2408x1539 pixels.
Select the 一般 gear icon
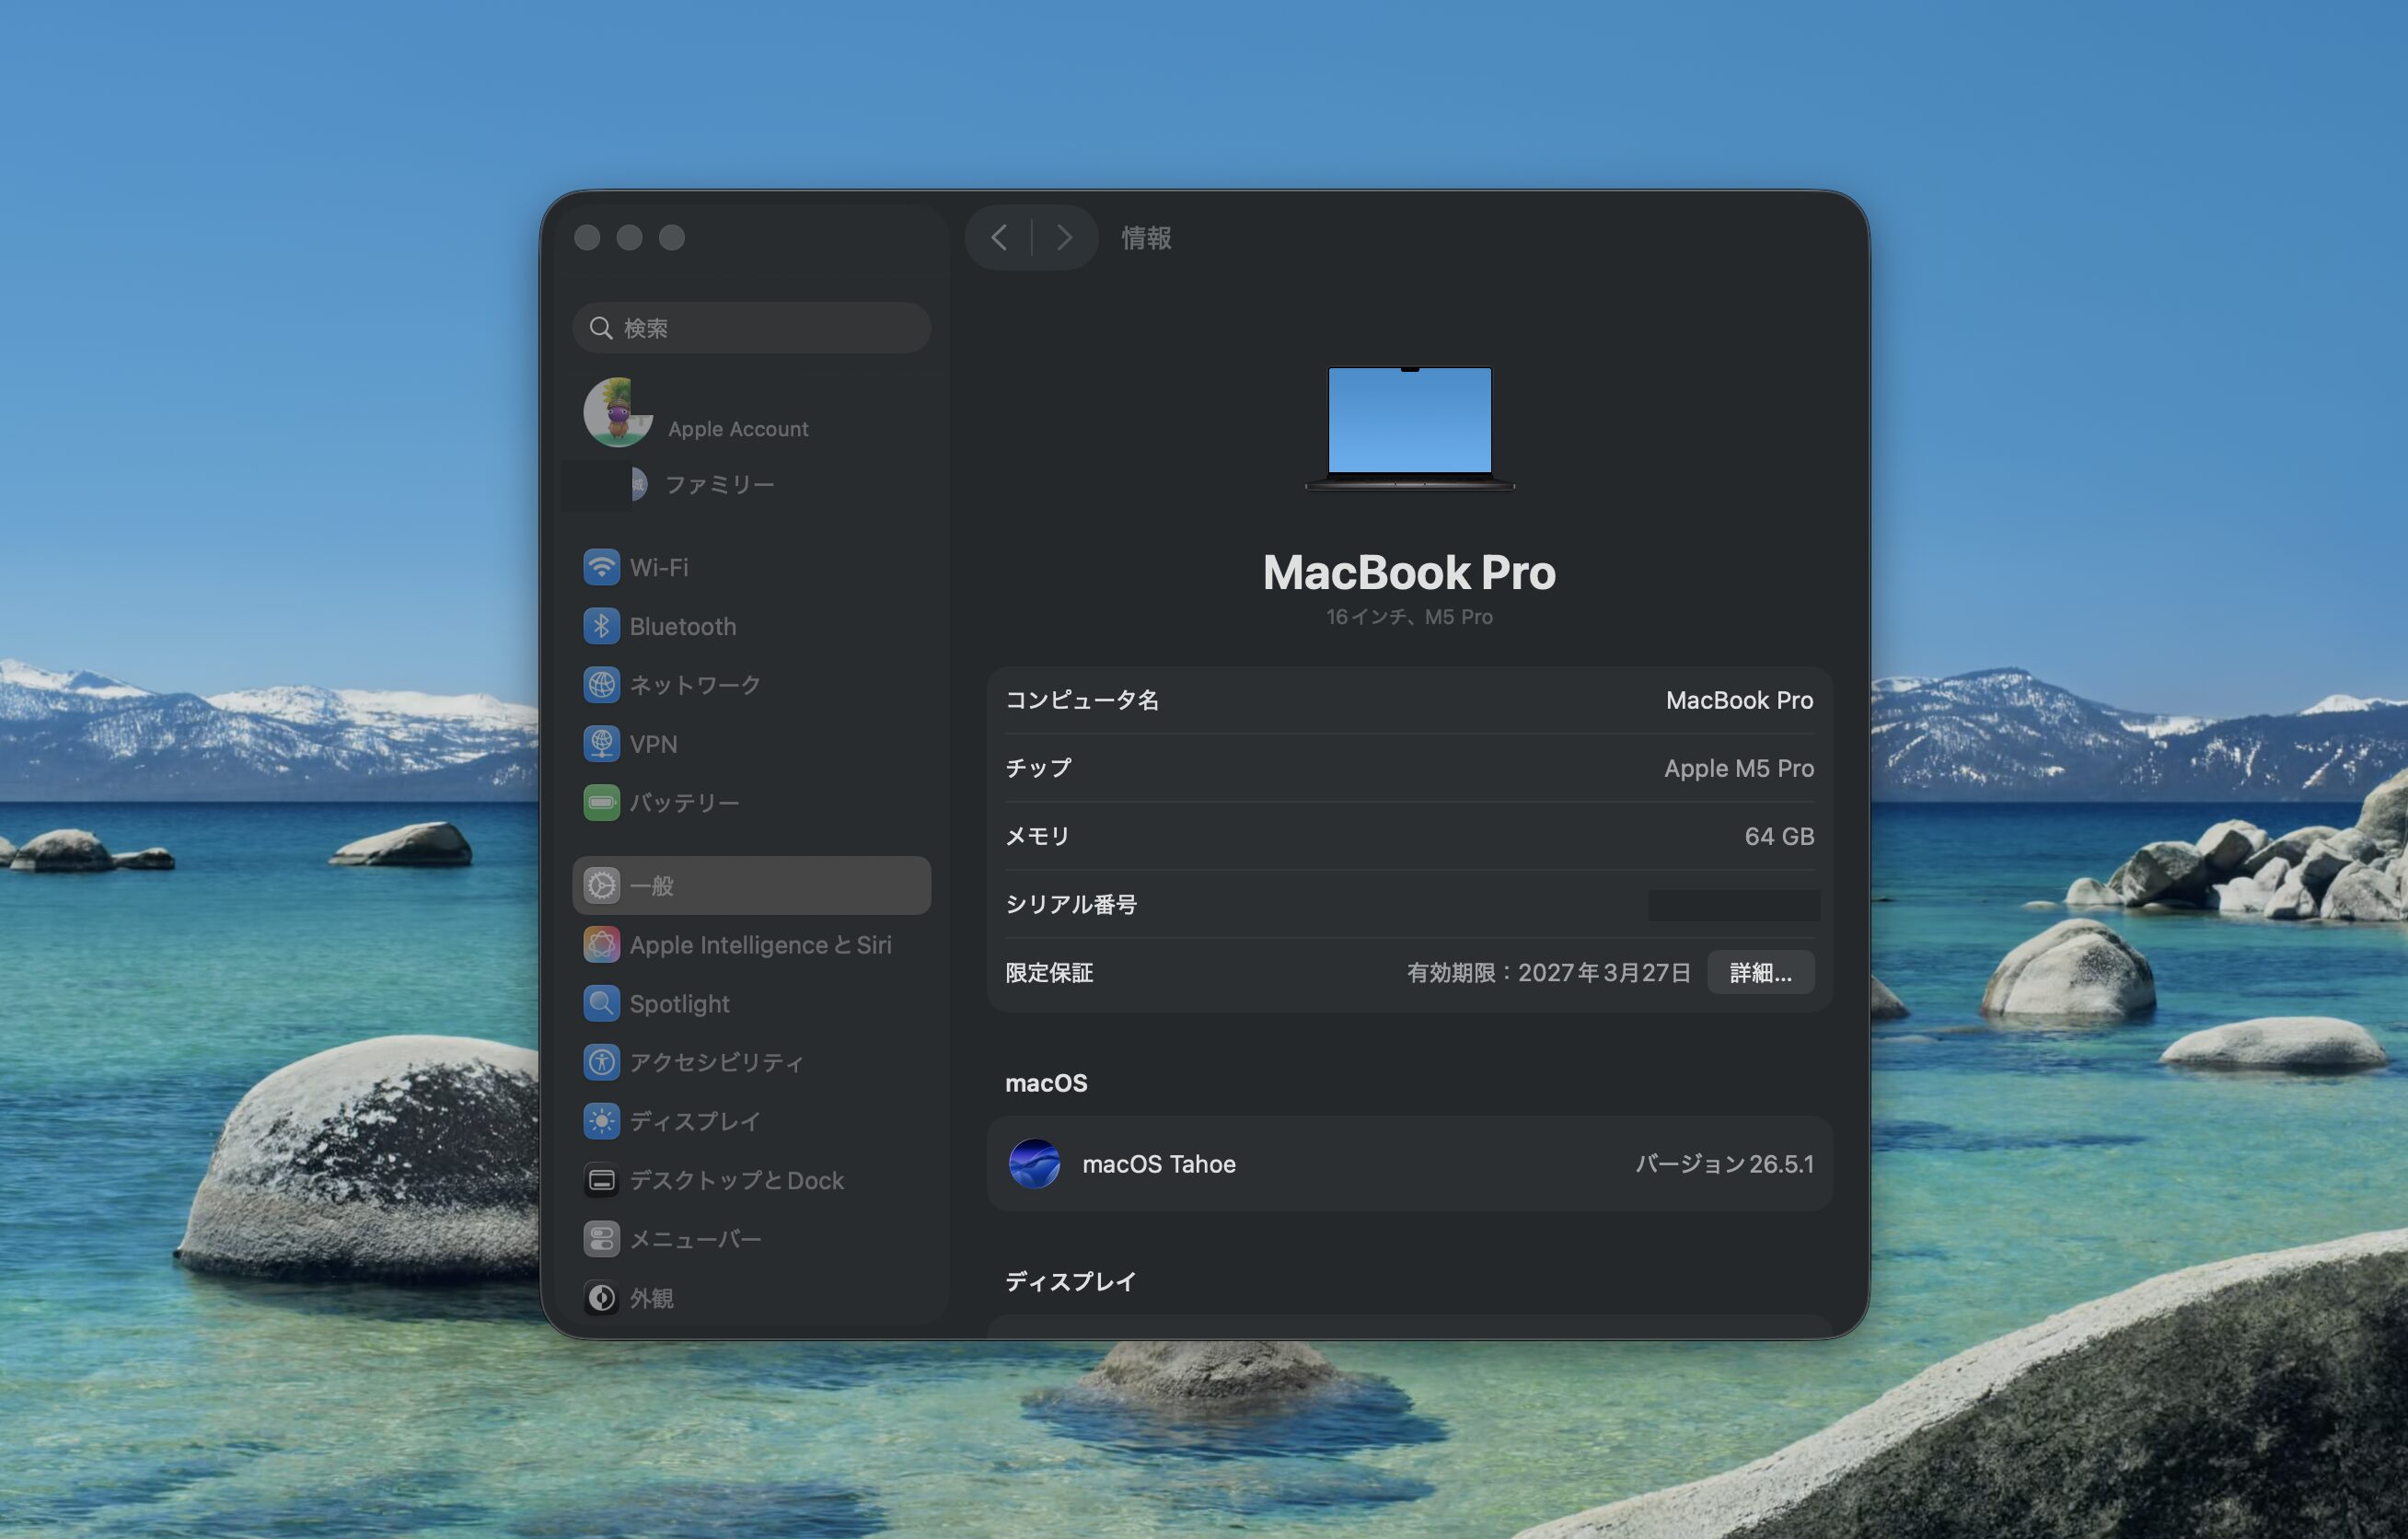[x=601, y=885]
